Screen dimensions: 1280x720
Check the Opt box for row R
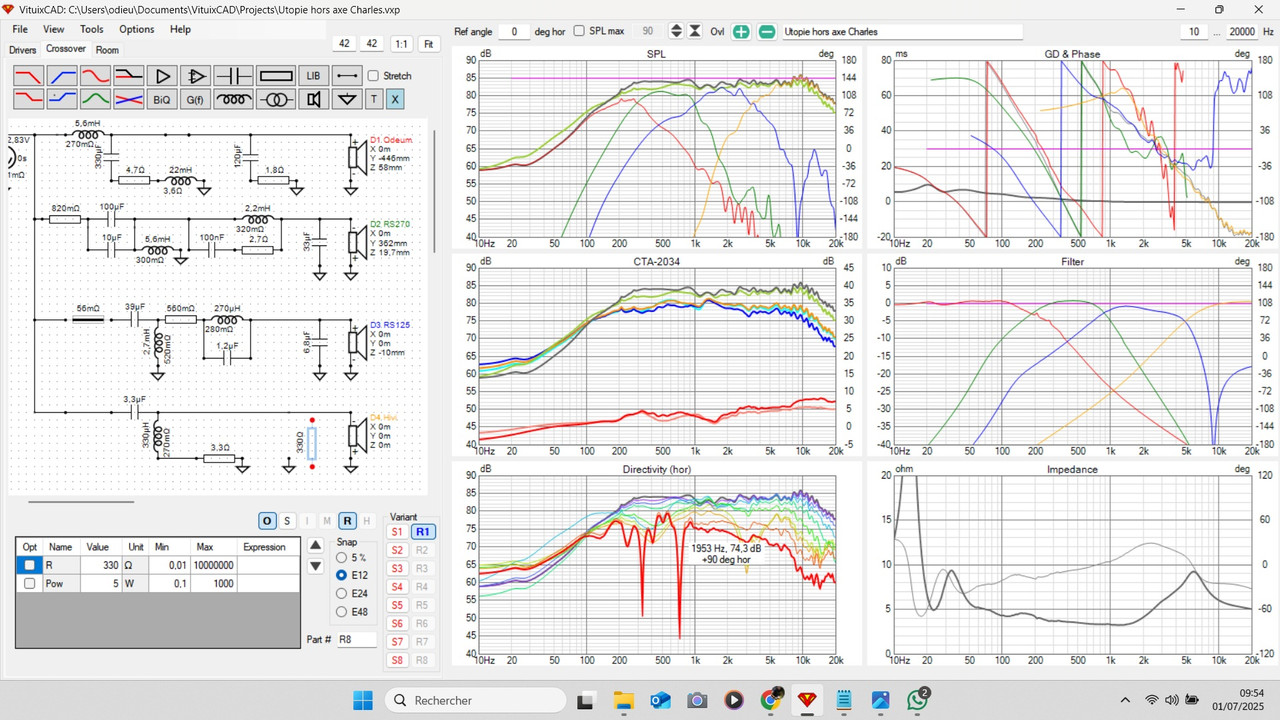(30, 565)
